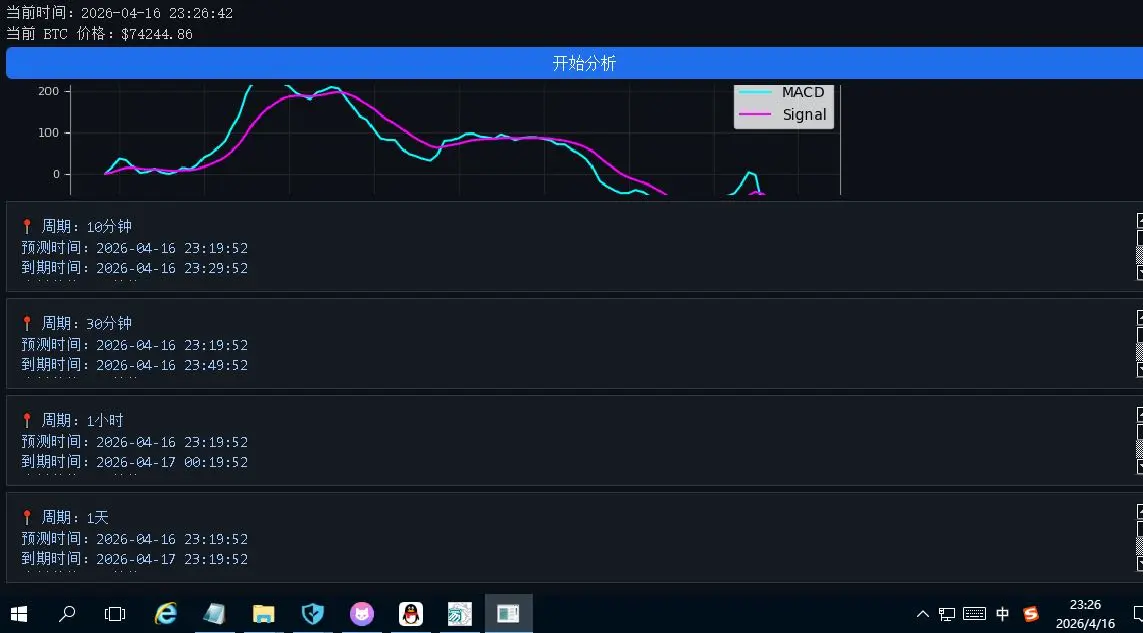Screen dimensions: 1143x633
Task: Click 到期时间 2026-04-17 23:19:52
Action: (135, 559)
